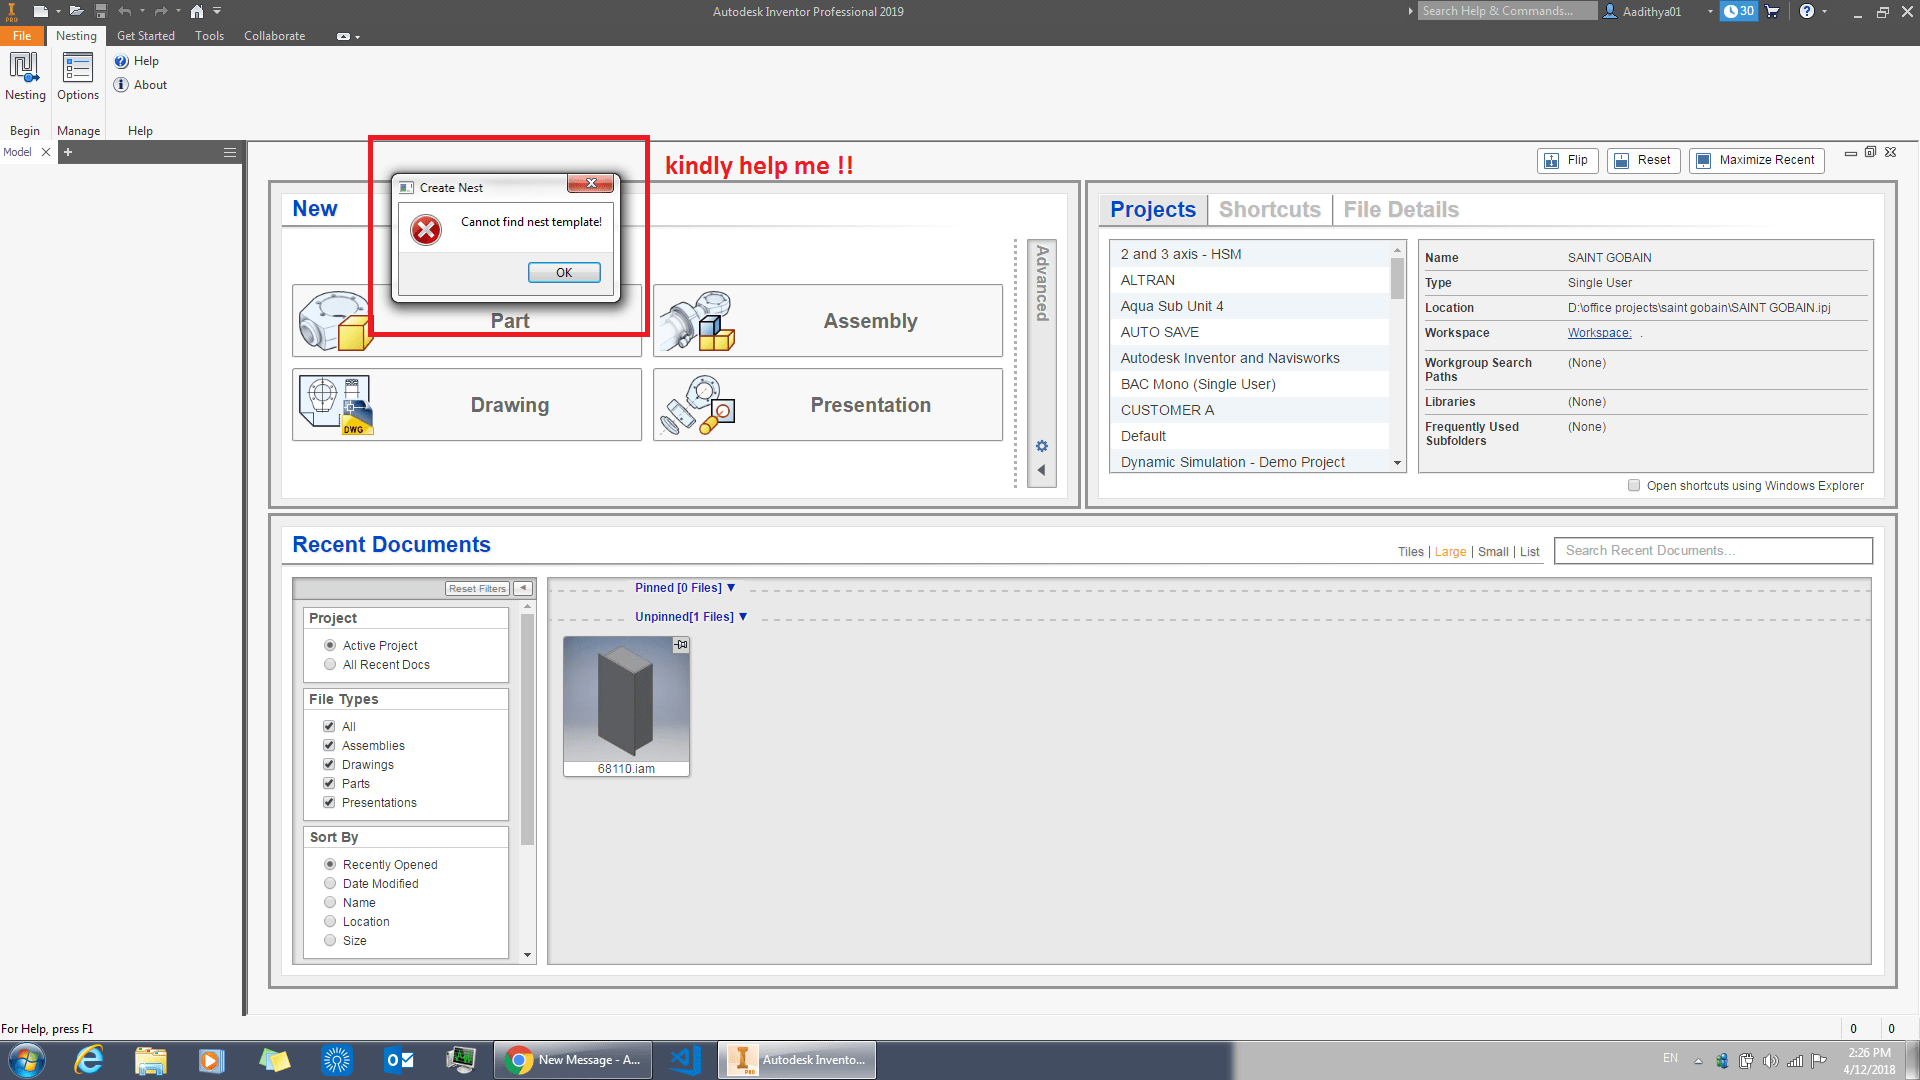Switch to the File Details tab
This screenshot has height=1080, width=1920.
[x=1401, y=210]
